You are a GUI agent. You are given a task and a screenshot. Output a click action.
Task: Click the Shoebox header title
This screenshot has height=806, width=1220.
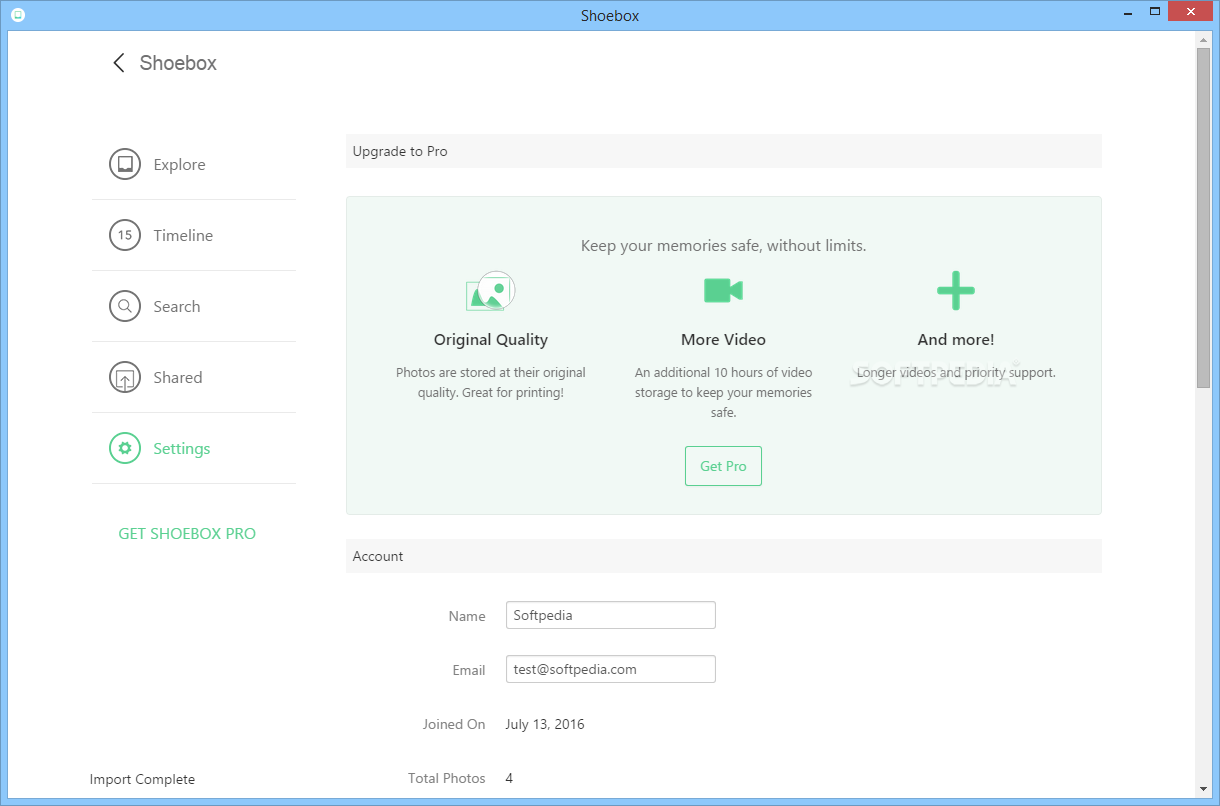click(x=178, y=63)
